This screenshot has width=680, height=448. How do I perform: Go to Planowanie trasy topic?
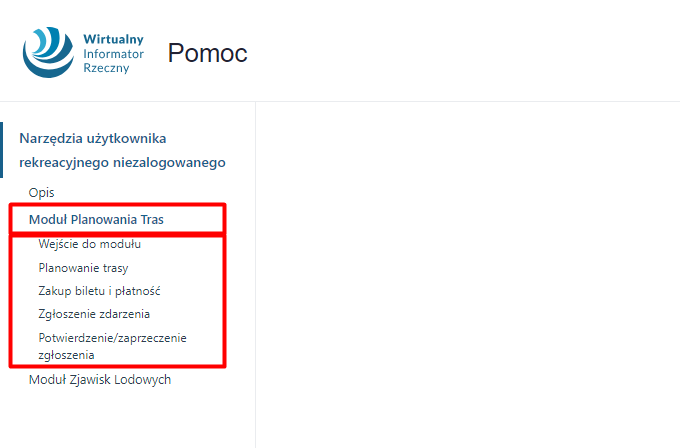tap(83, 268)
